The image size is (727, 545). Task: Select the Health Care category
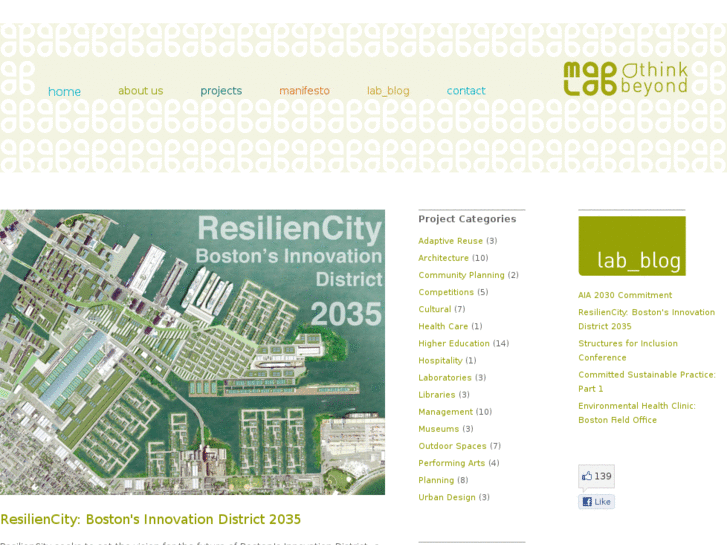(443, 327)
